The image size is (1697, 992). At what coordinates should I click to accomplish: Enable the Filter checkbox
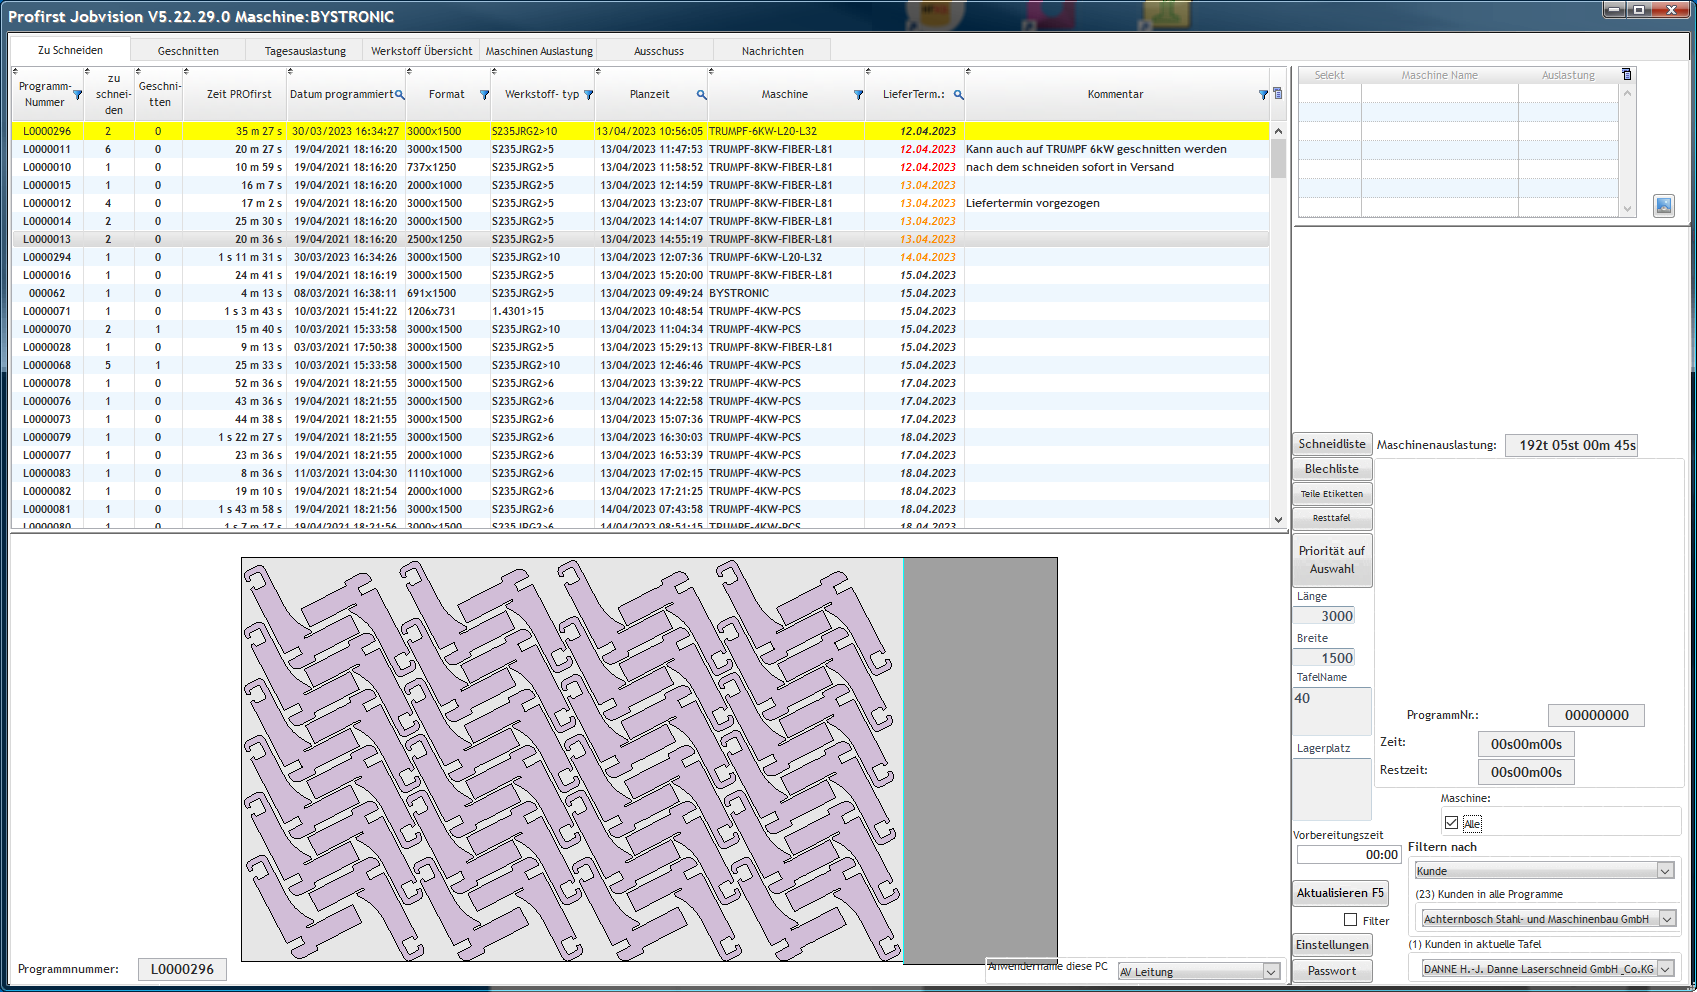pos(1350,920)
